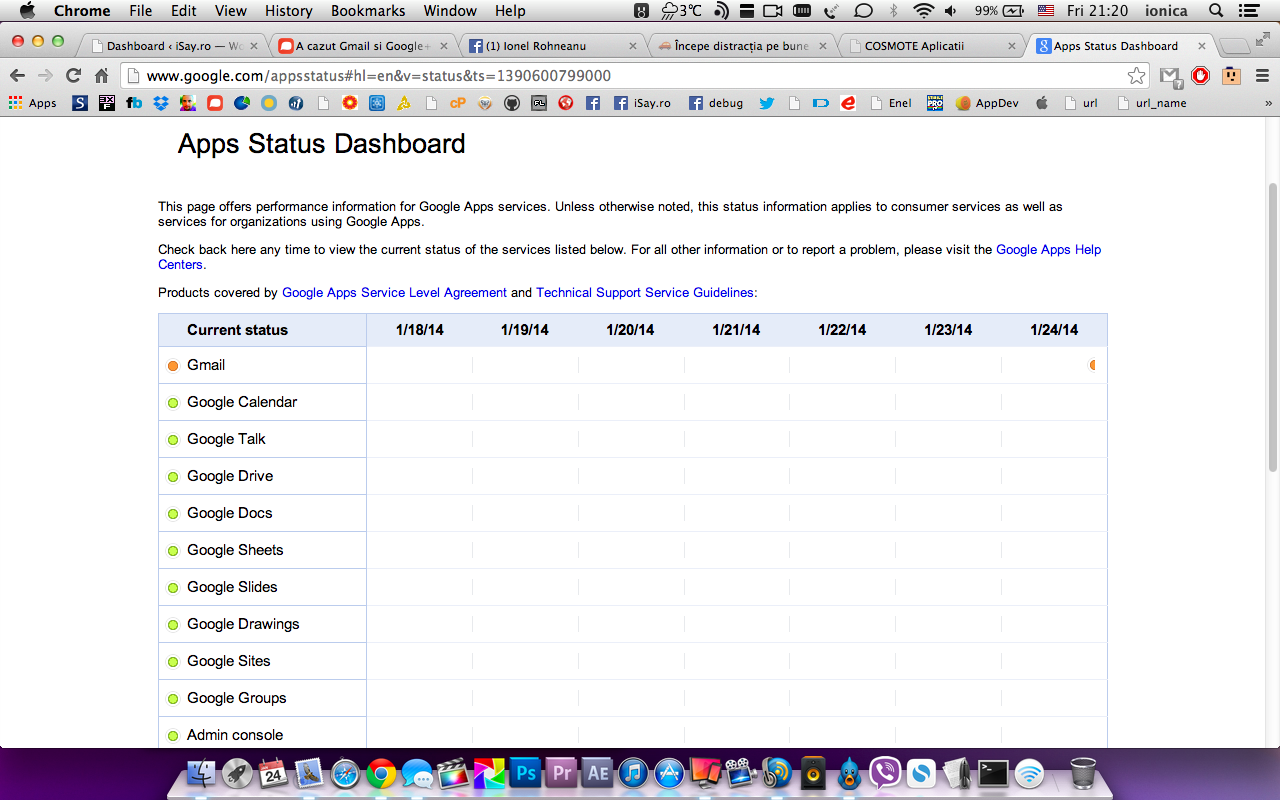Image resolution: width=1280 pixels, height=800 pixels.
Task: Reload the page with the refresh icon
Action: [73, 76]
